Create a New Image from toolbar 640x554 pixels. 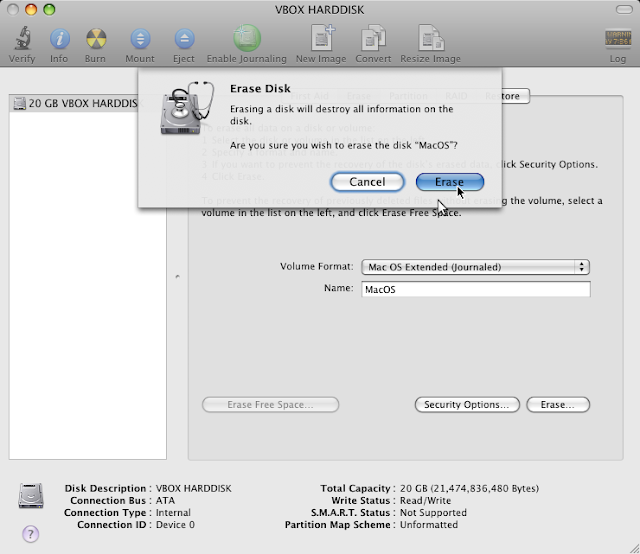pyautogui.click(x=322, y=38)
